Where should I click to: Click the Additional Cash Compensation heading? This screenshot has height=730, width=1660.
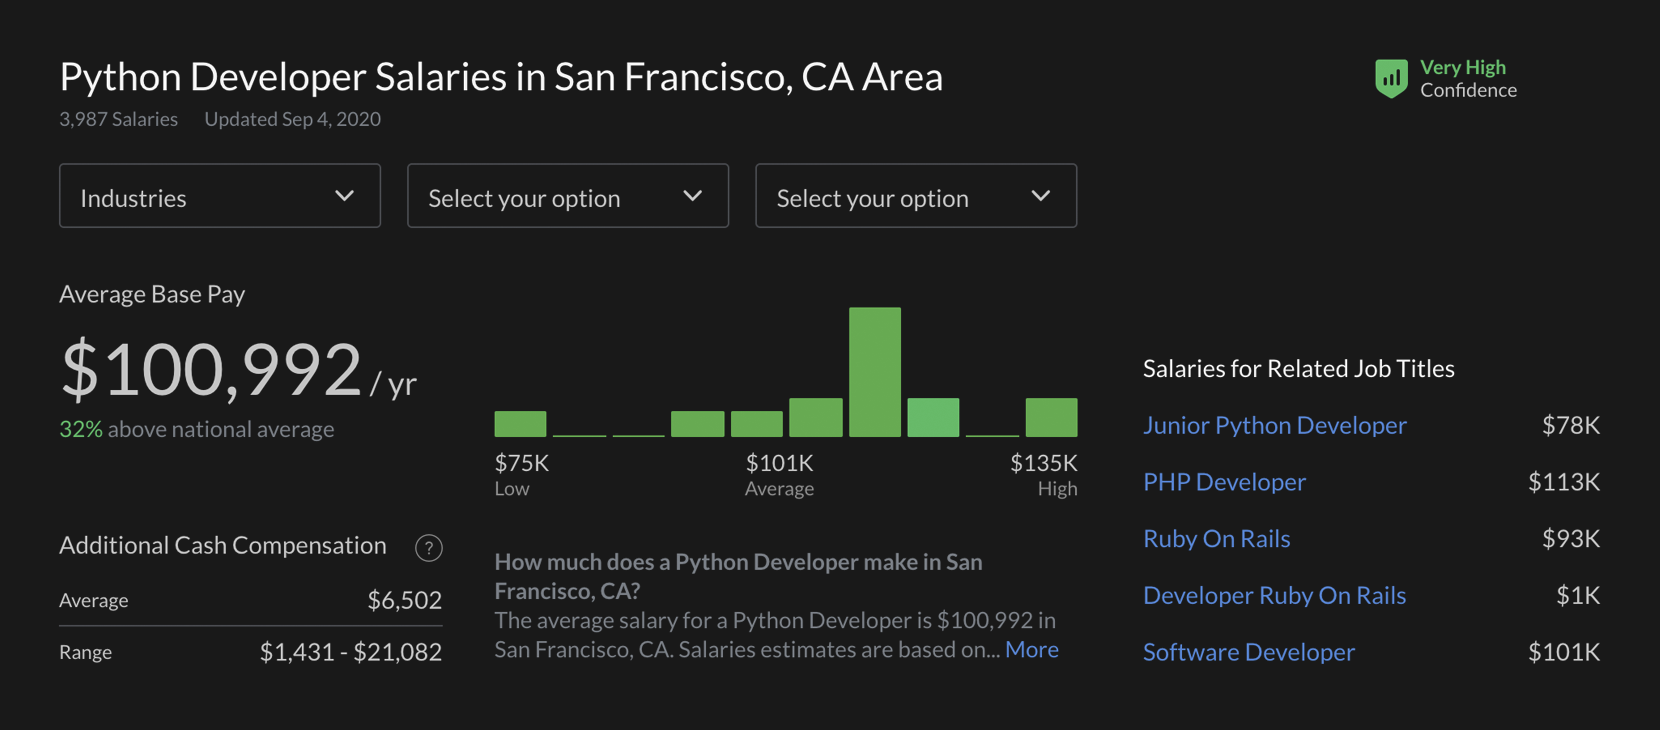click(x=223, y=545)
